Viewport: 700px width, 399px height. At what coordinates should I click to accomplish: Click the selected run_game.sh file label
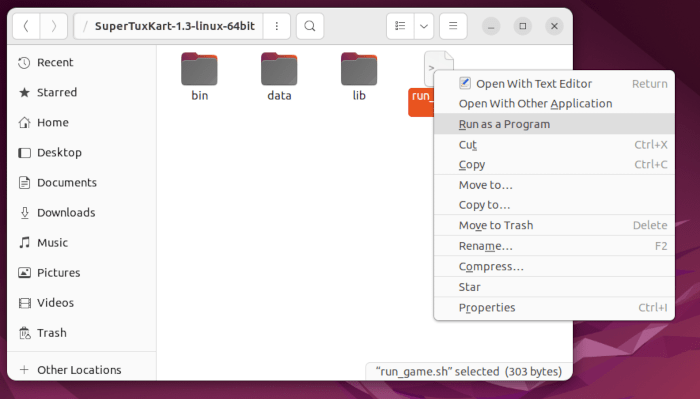click(x=421, y=102)
